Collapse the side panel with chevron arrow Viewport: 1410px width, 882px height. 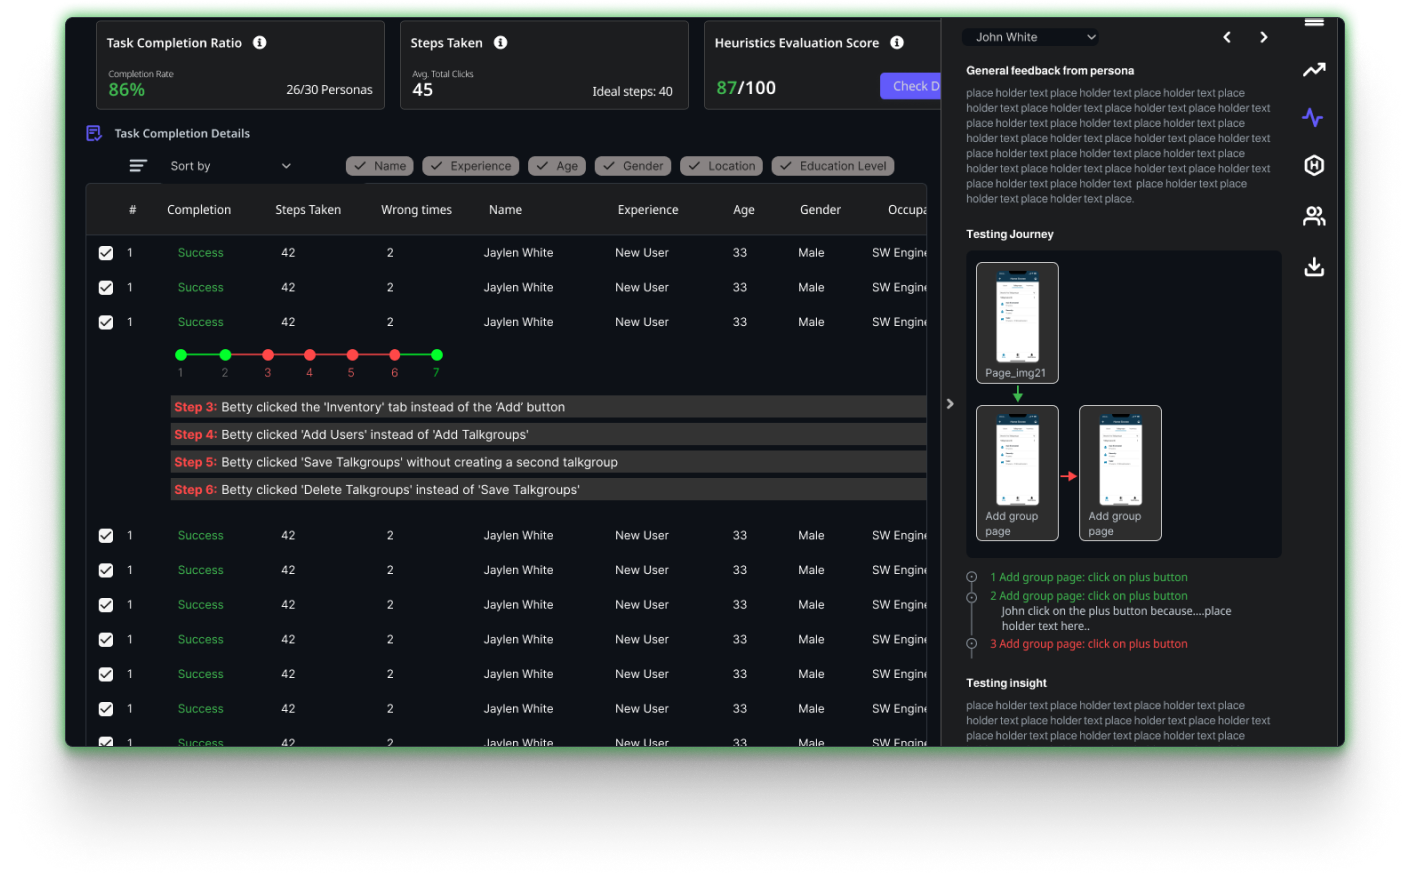[x=950, y=404]
